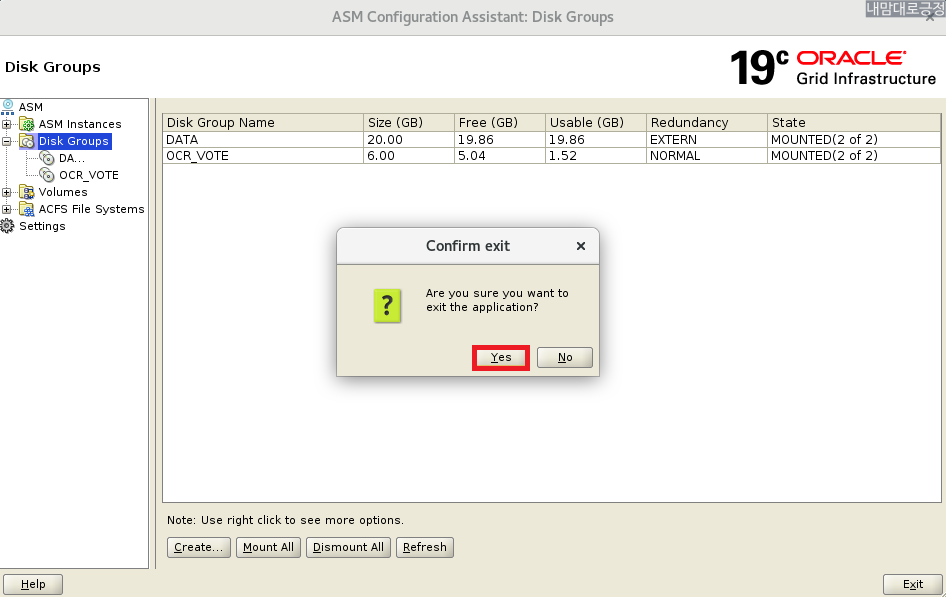Click the 5.04 free space cell
This screenshot has width=946, height=597.
500,156
